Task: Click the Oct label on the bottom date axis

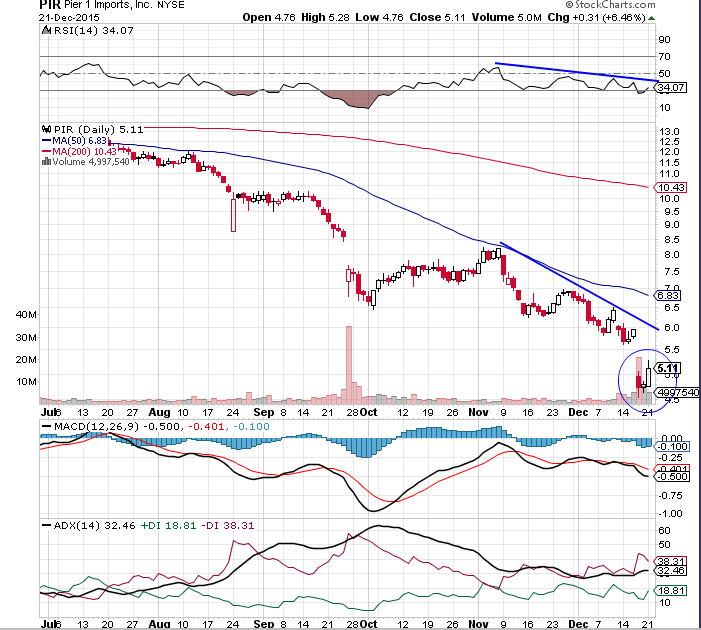Action: click(369, 624)
